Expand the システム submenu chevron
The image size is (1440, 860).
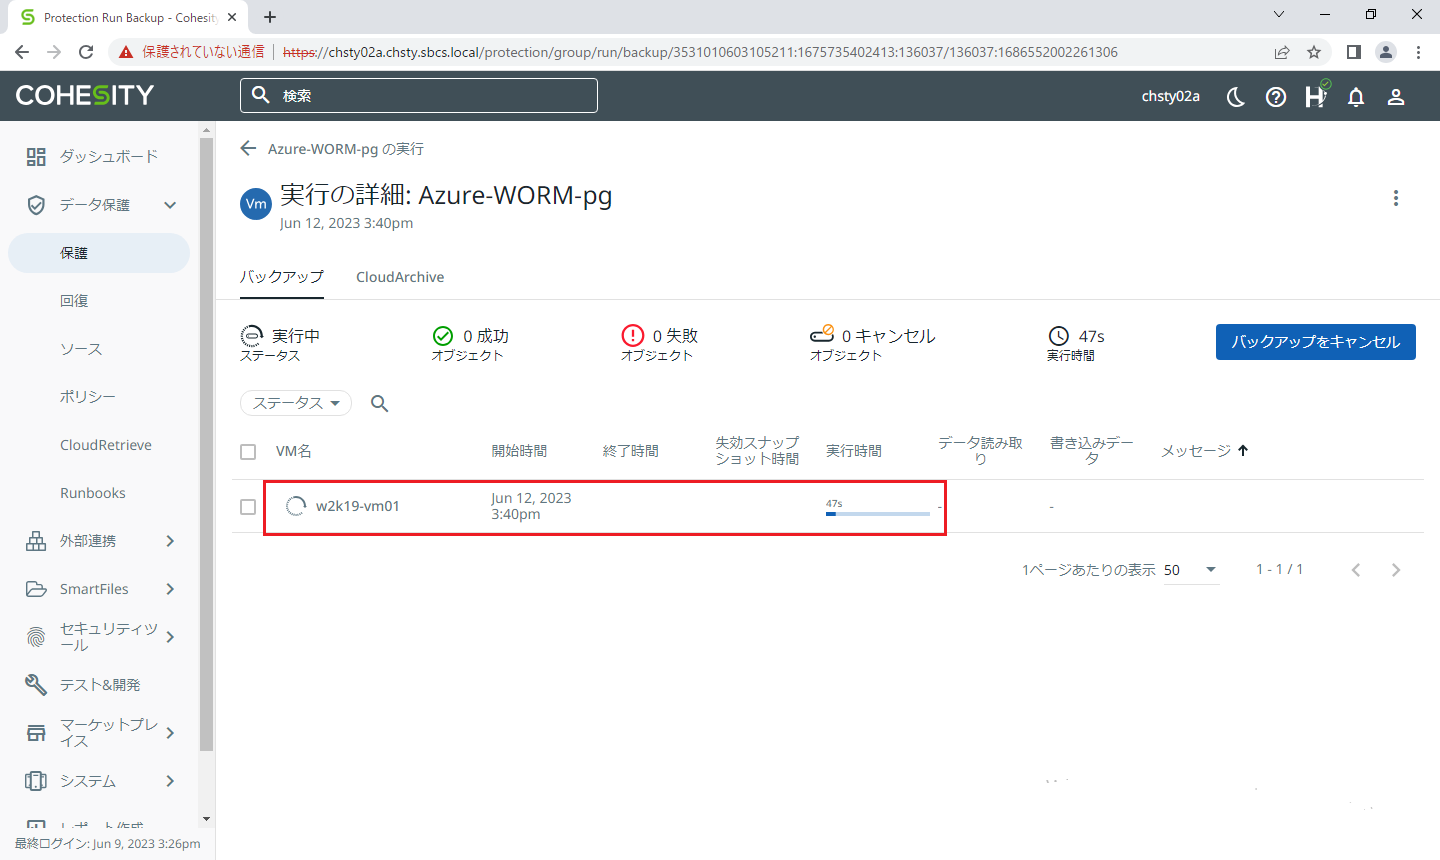click(x=170, y=781)
